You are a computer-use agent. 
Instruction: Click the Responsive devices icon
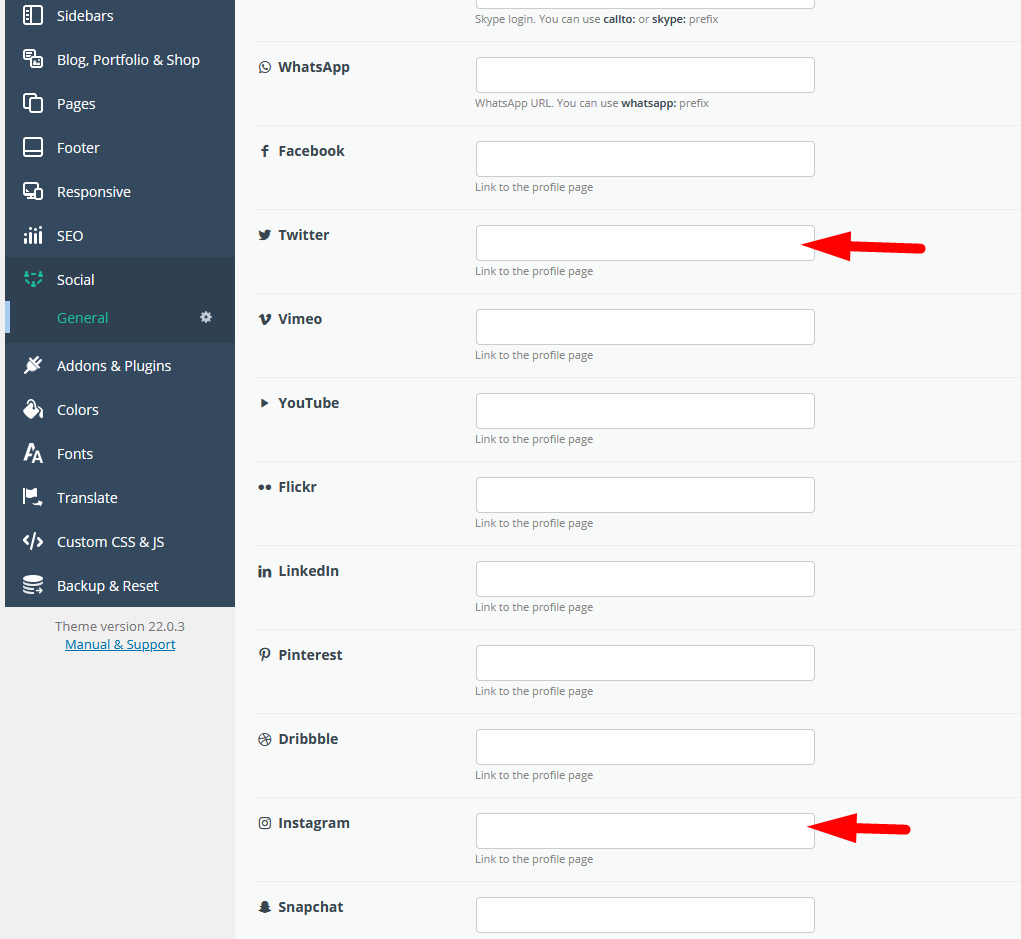(33, 191)
